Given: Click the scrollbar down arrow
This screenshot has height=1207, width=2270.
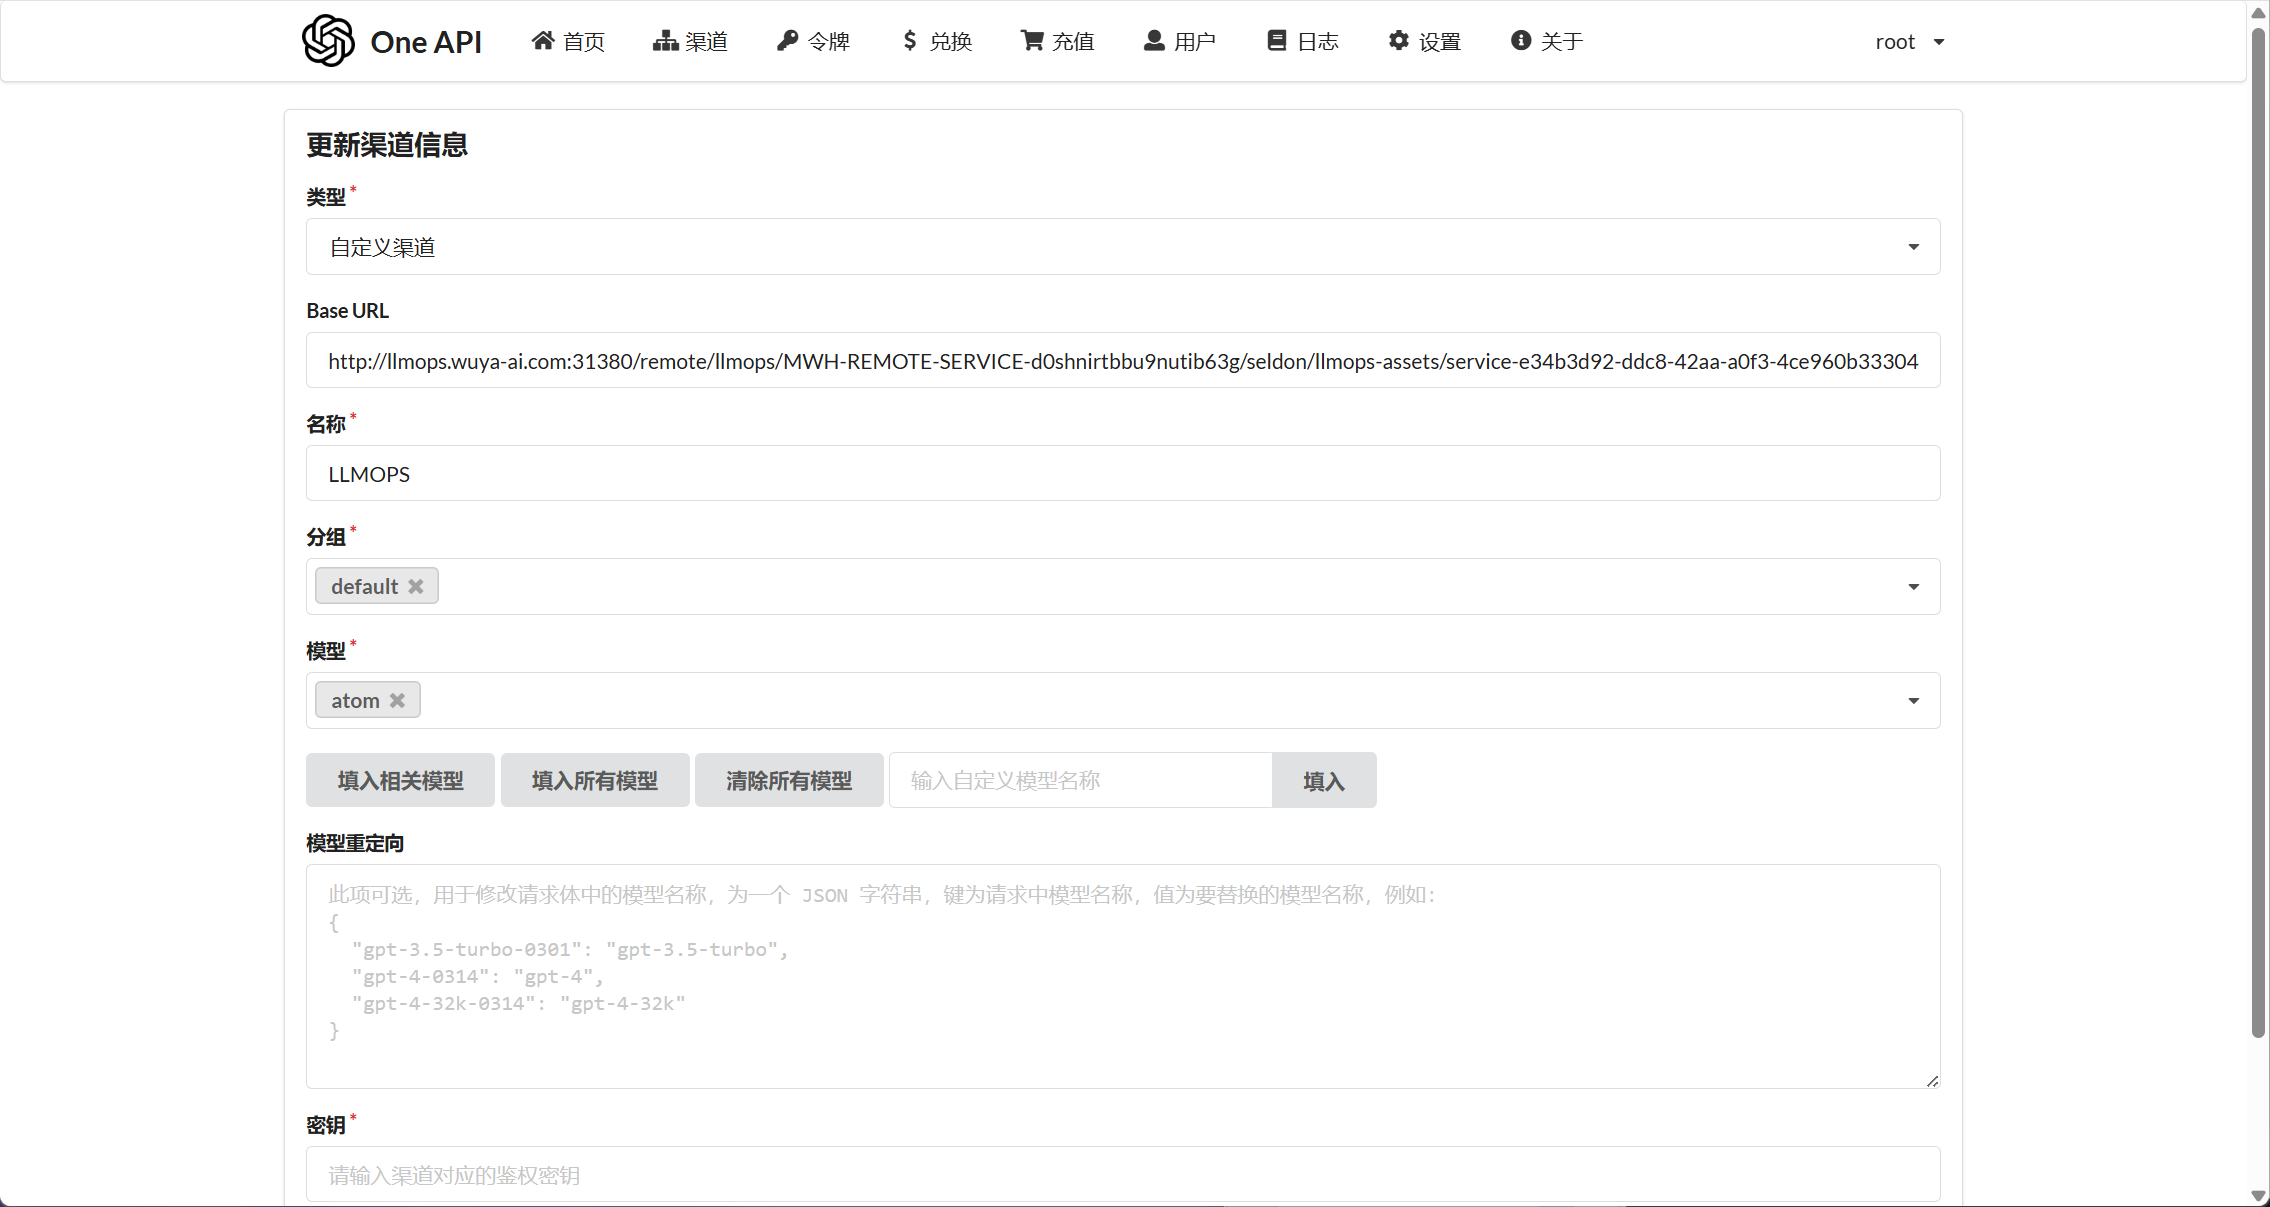Looking at the screenshot, I should (x=2258, y=1195).
